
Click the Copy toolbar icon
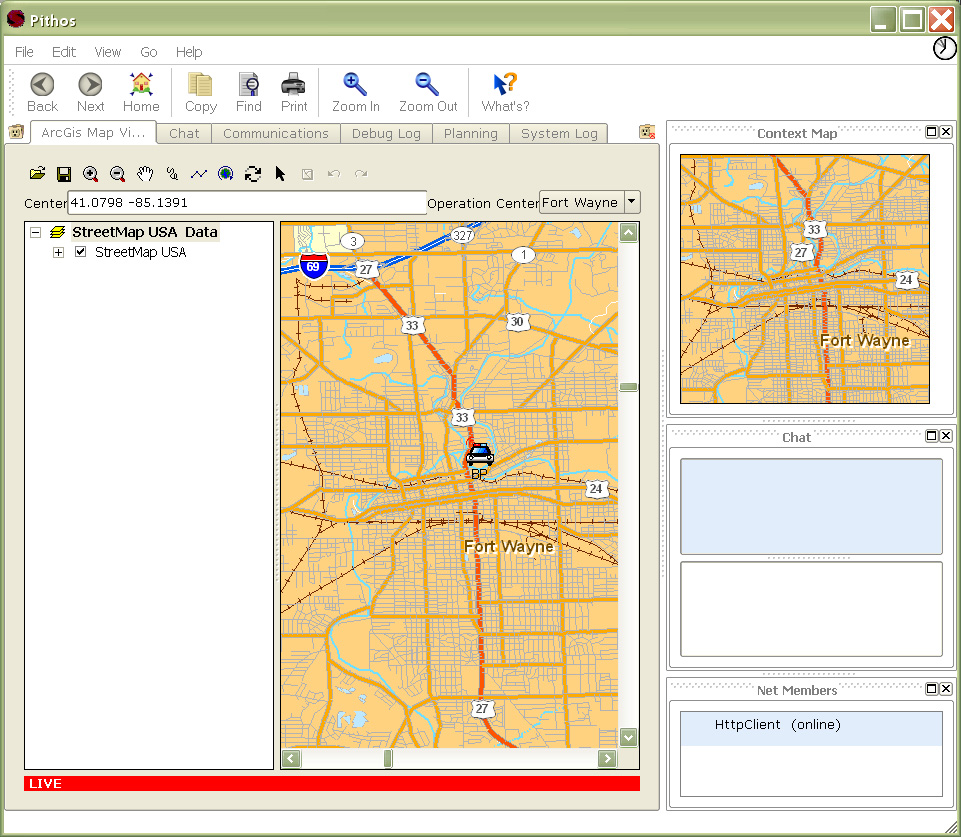[x=200, y=92]
